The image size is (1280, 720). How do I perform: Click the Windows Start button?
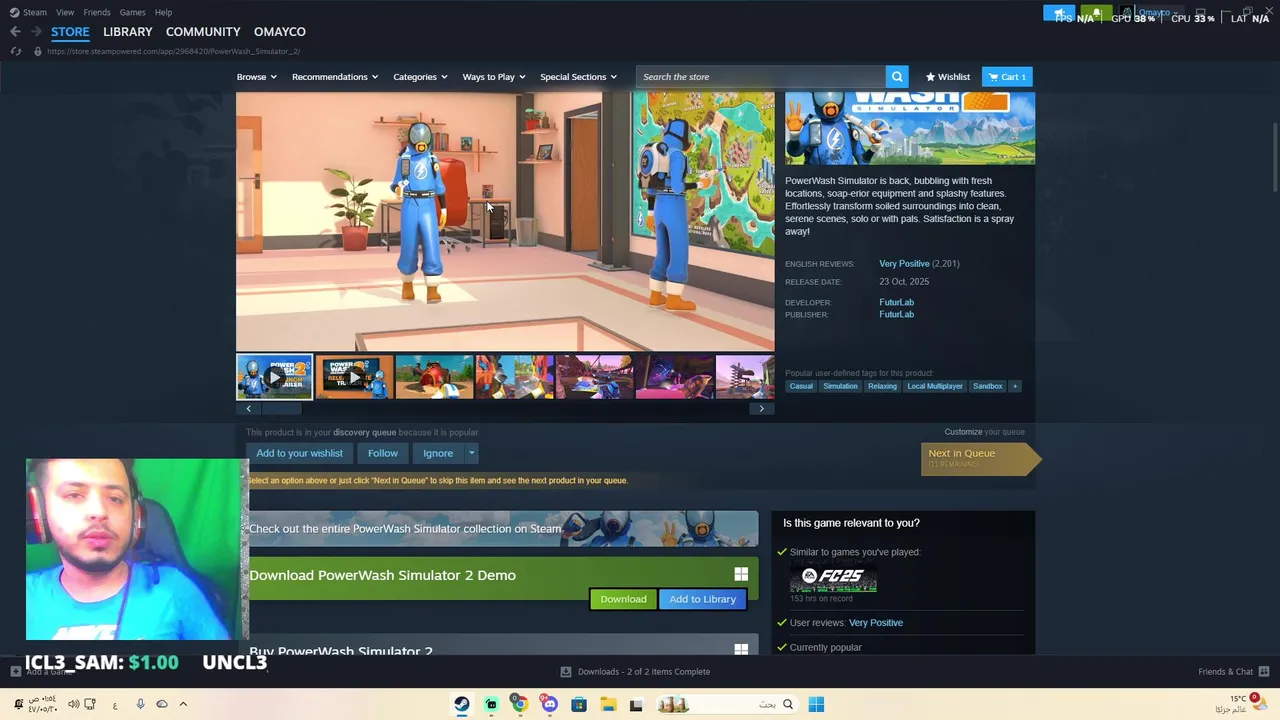click(x=816, y=704)
